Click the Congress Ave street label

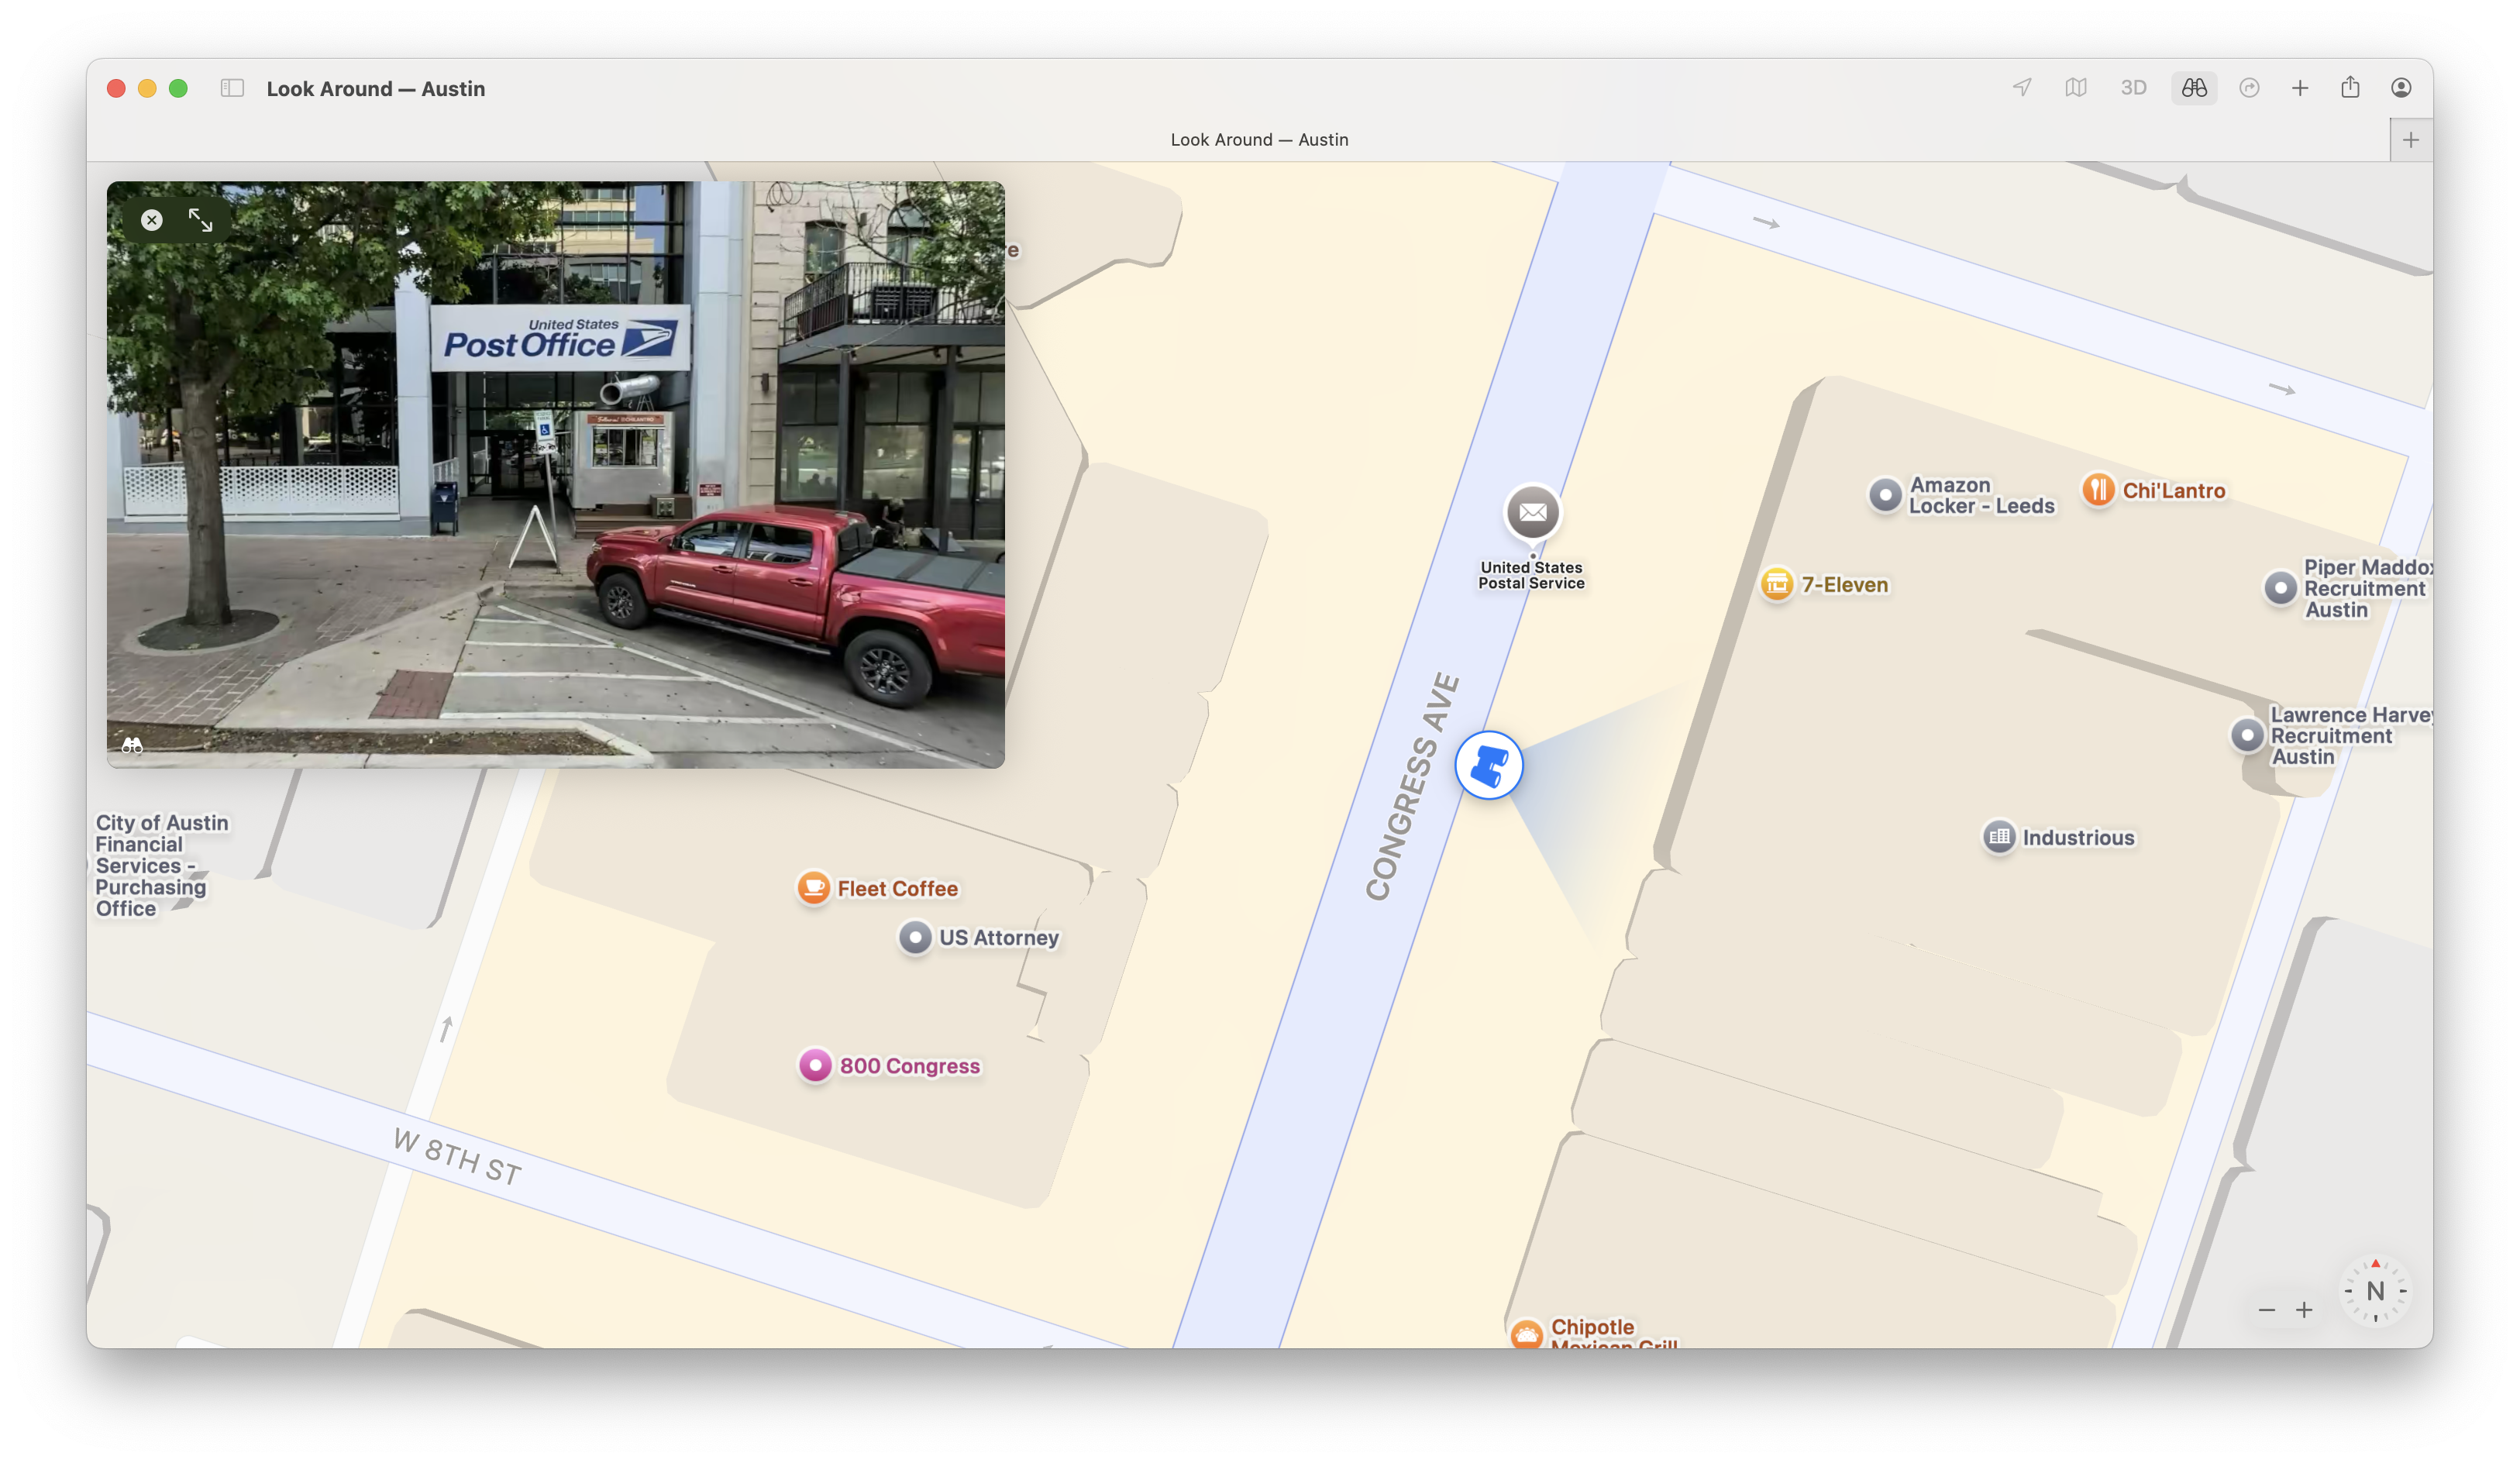pos(1412,788)
